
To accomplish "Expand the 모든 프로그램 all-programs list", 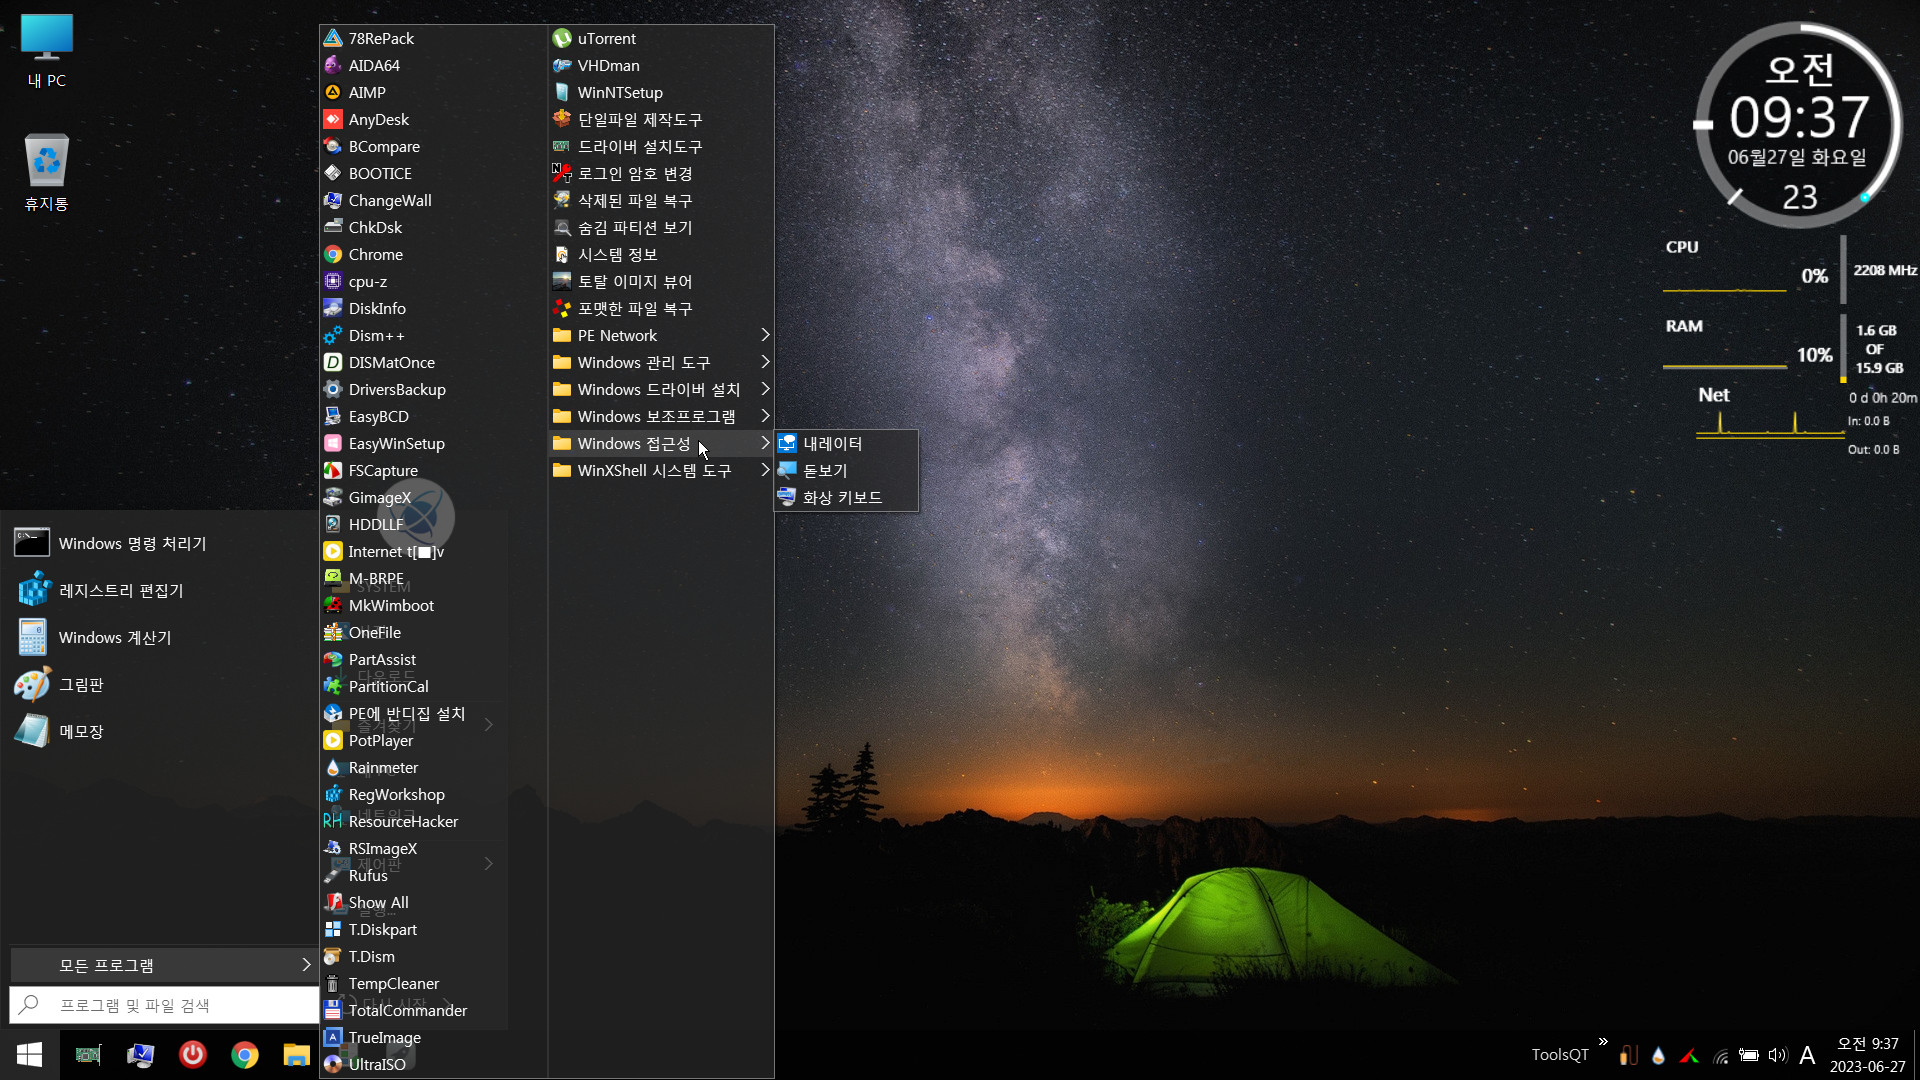I will coord(164,965).
